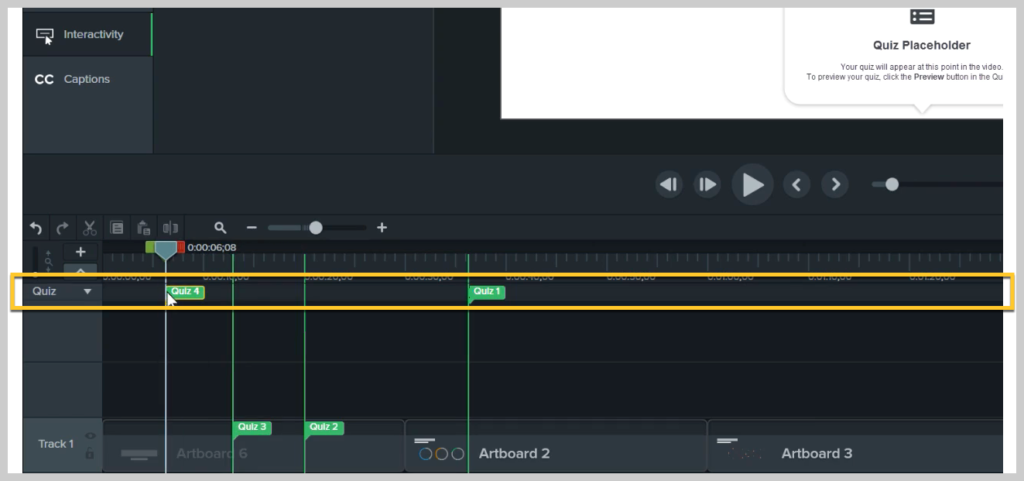Paste media using the paste icon
The width and height of the screenshot is (1024, 481).
(144, 228)
